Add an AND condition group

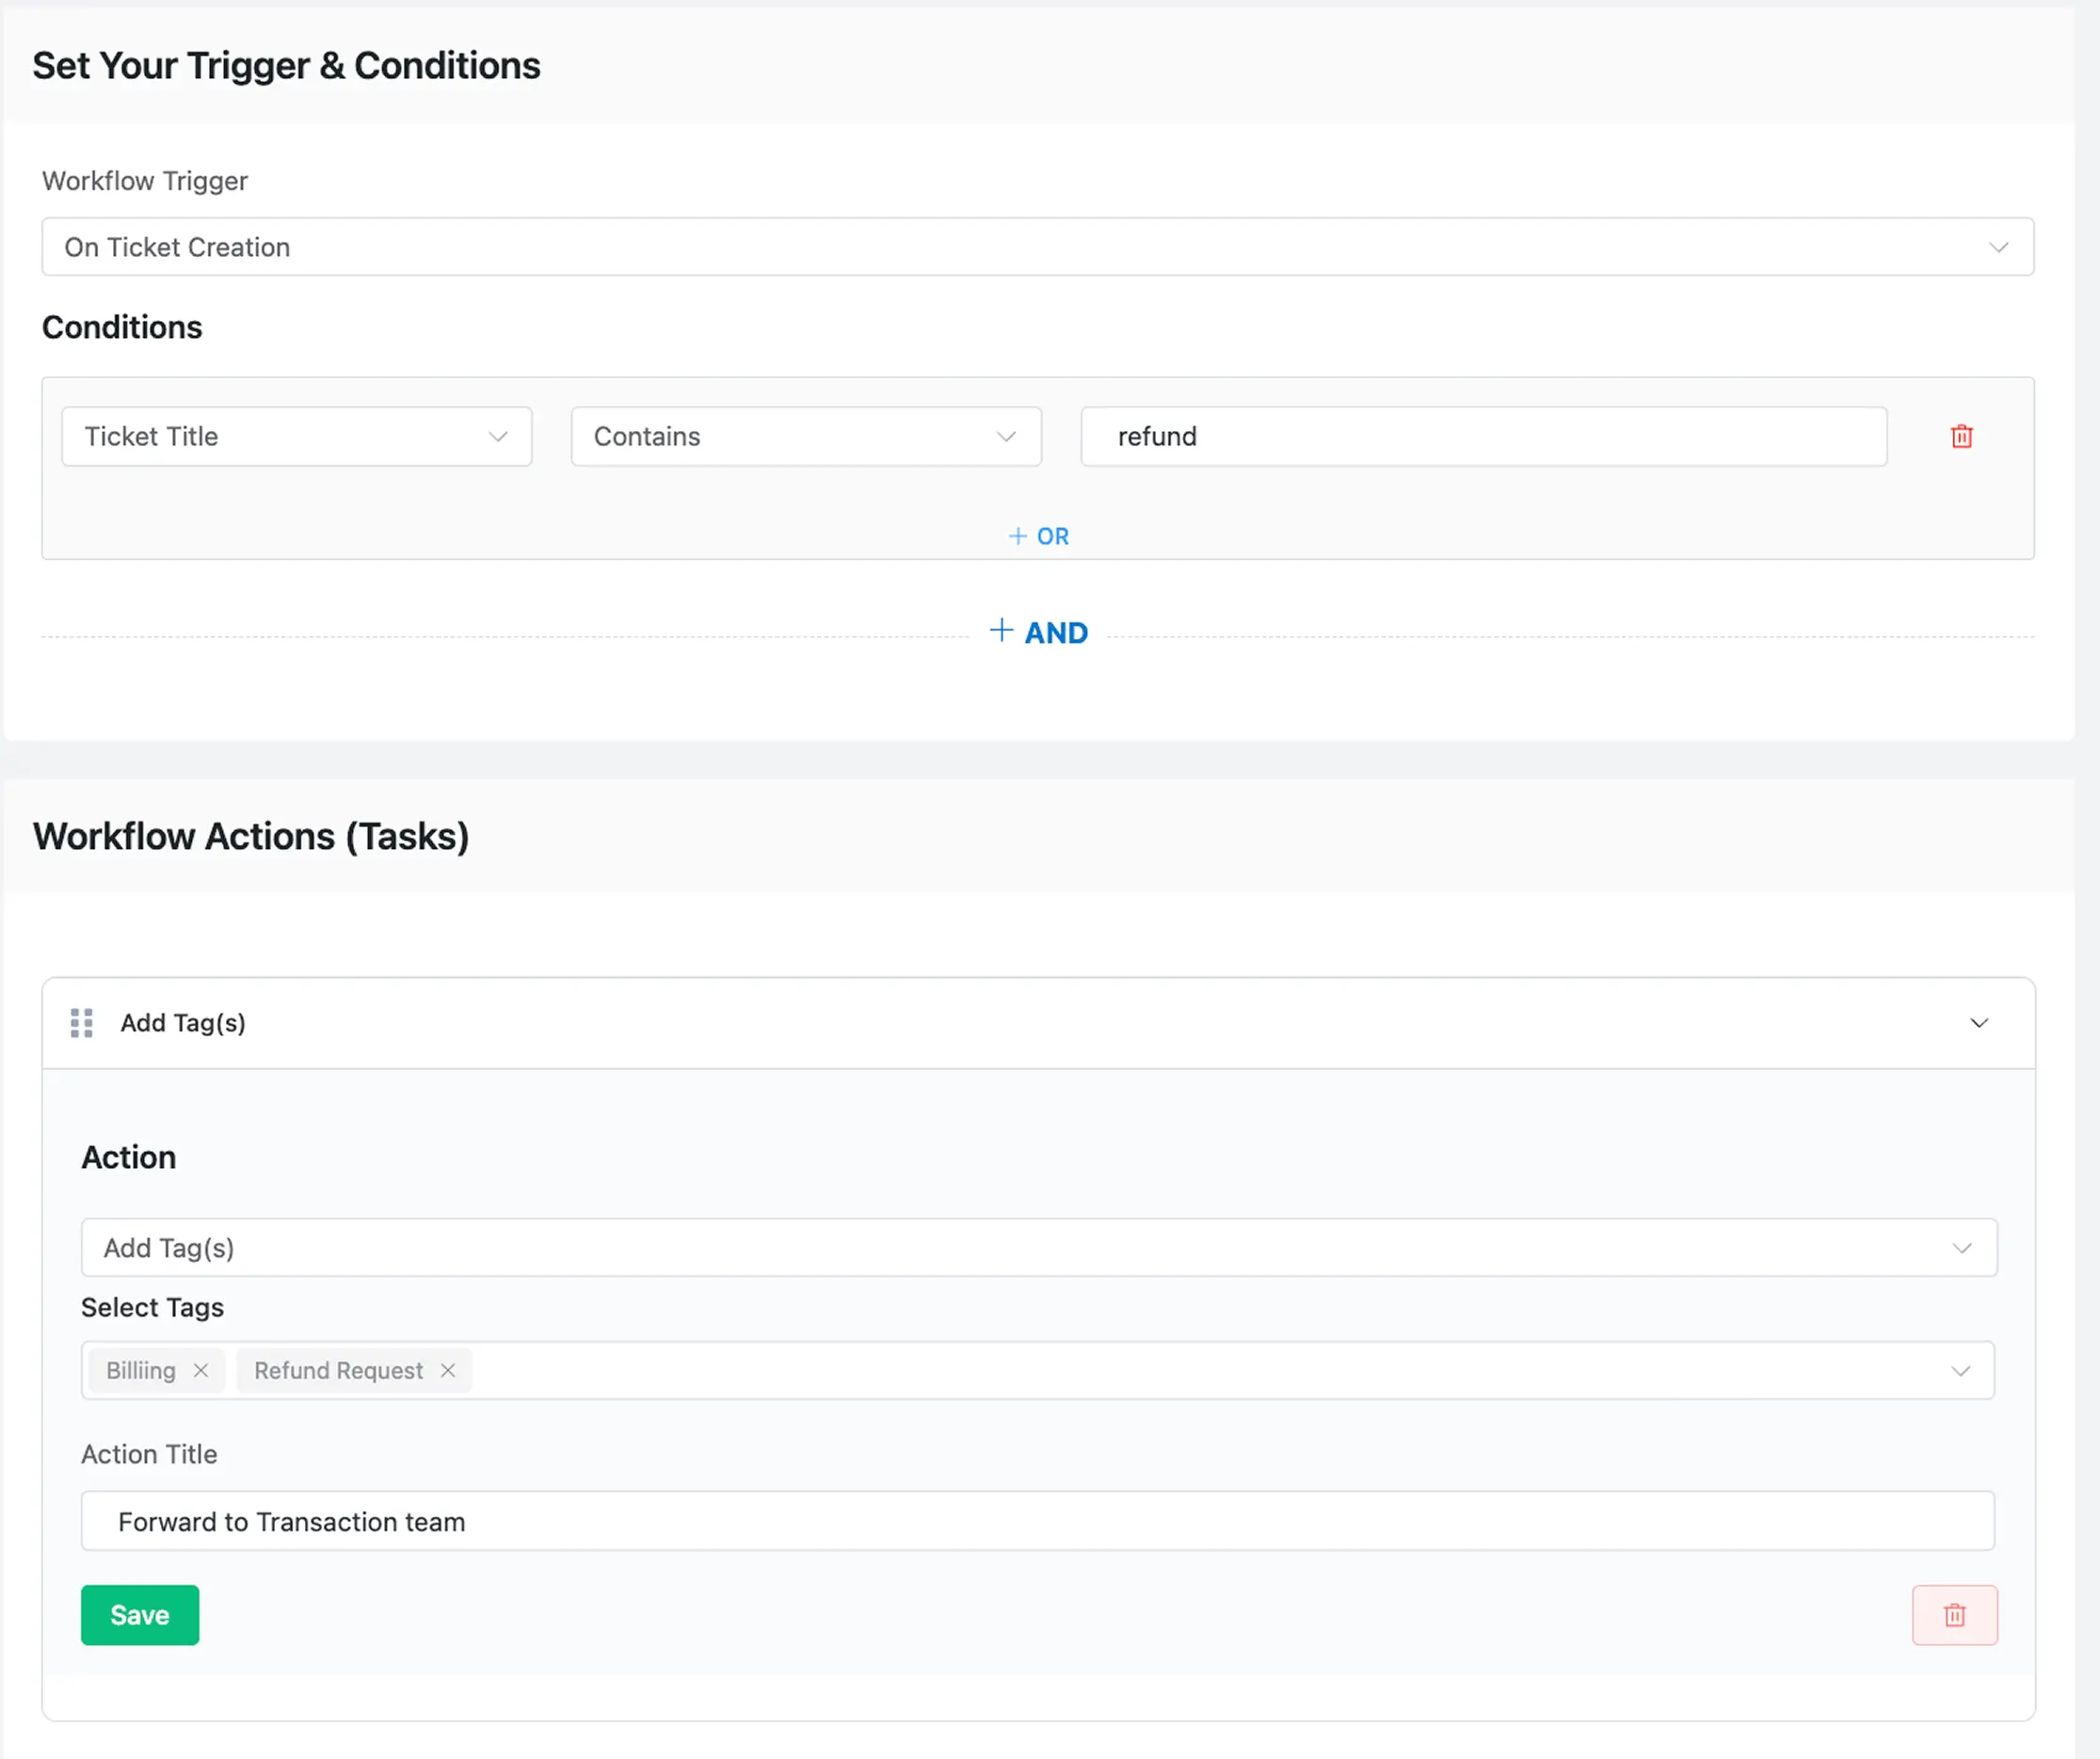pyautogui.click(x=1055, y=633)
